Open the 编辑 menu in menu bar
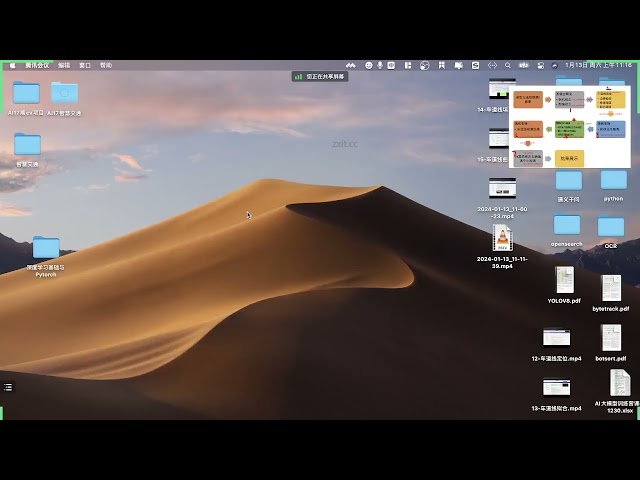 64,65
